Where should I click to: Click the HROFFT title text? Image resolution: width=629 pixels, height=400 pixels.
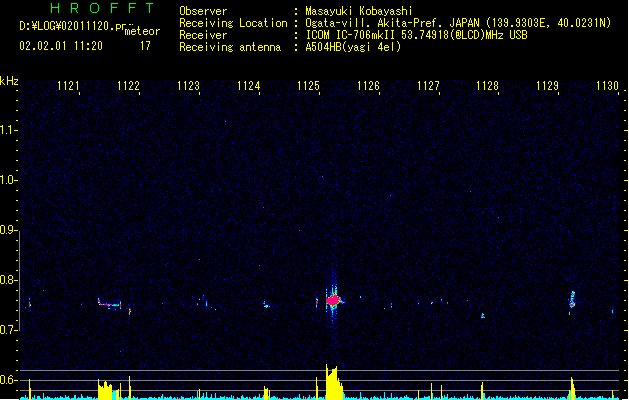pos(102,8)
